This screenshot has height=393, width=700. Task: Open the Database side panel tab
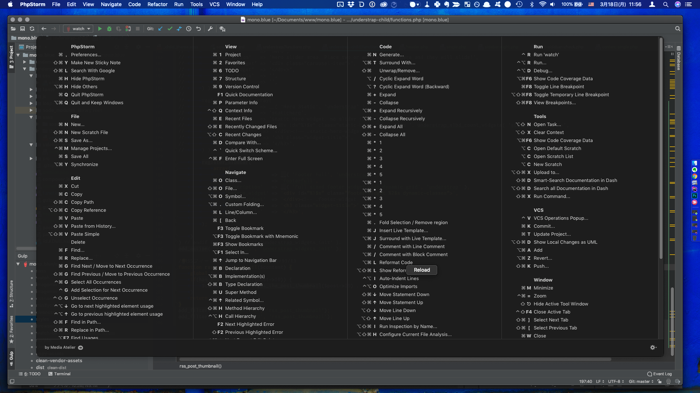pos(679,59)
